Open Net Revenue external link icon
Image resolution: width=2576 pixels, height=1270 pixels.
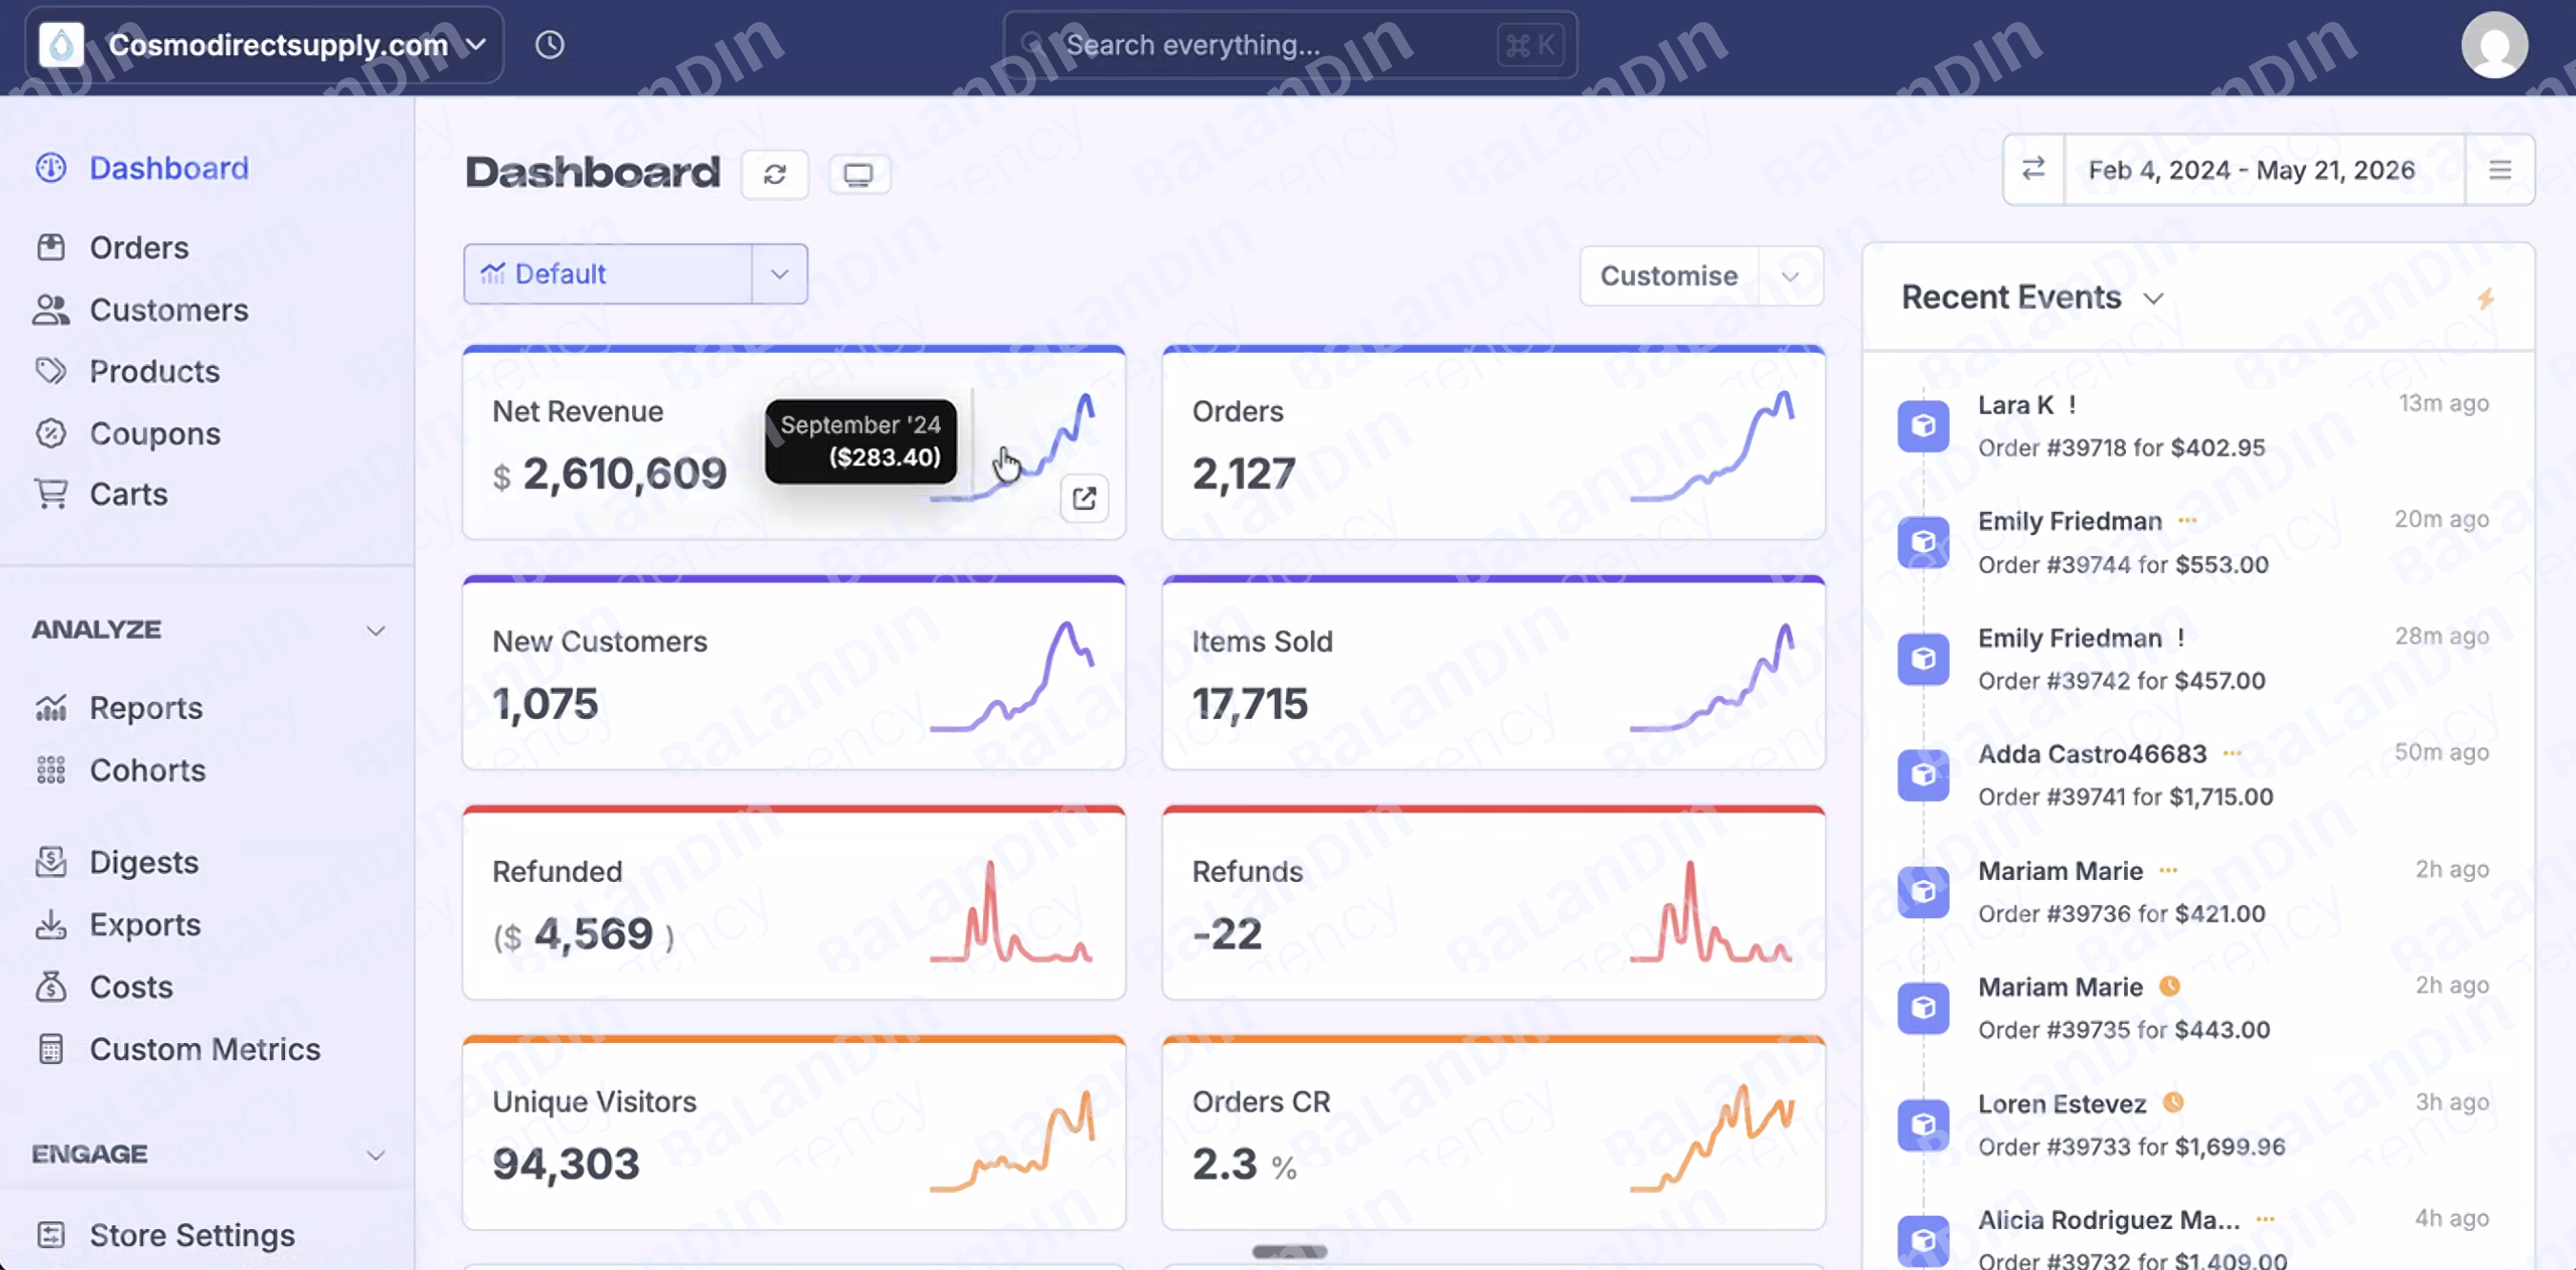pos(1084,498)
